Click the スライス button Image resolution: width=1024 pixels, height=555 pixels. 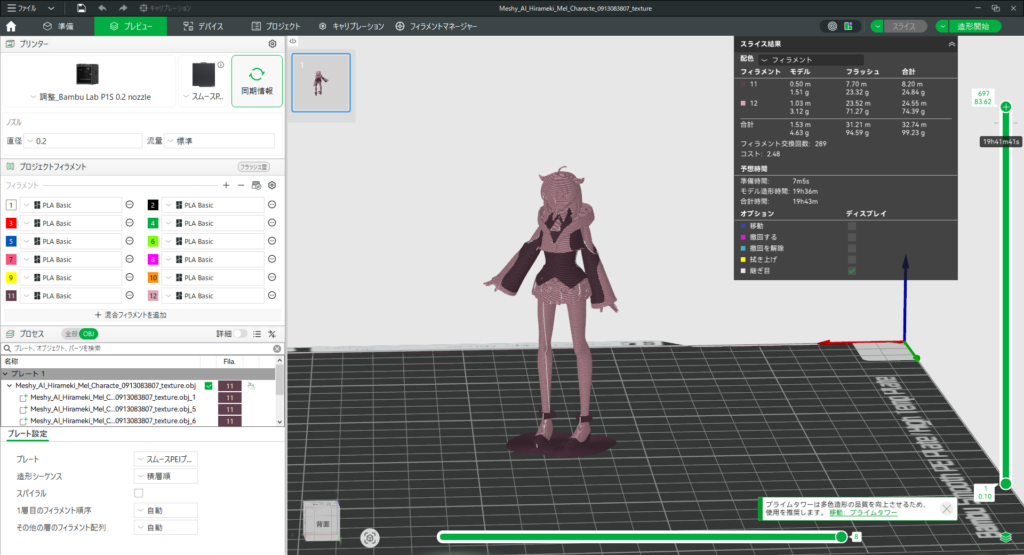904,26
